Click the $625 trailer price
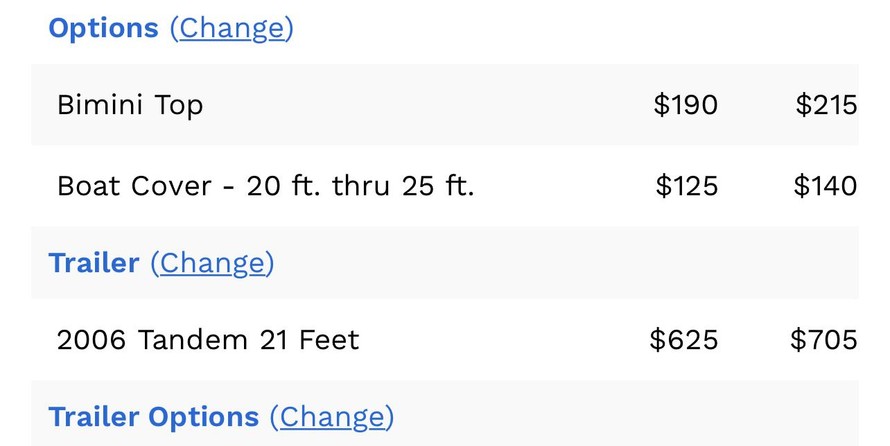This screenshot has height=446, width=890. [x=684, y=340]
